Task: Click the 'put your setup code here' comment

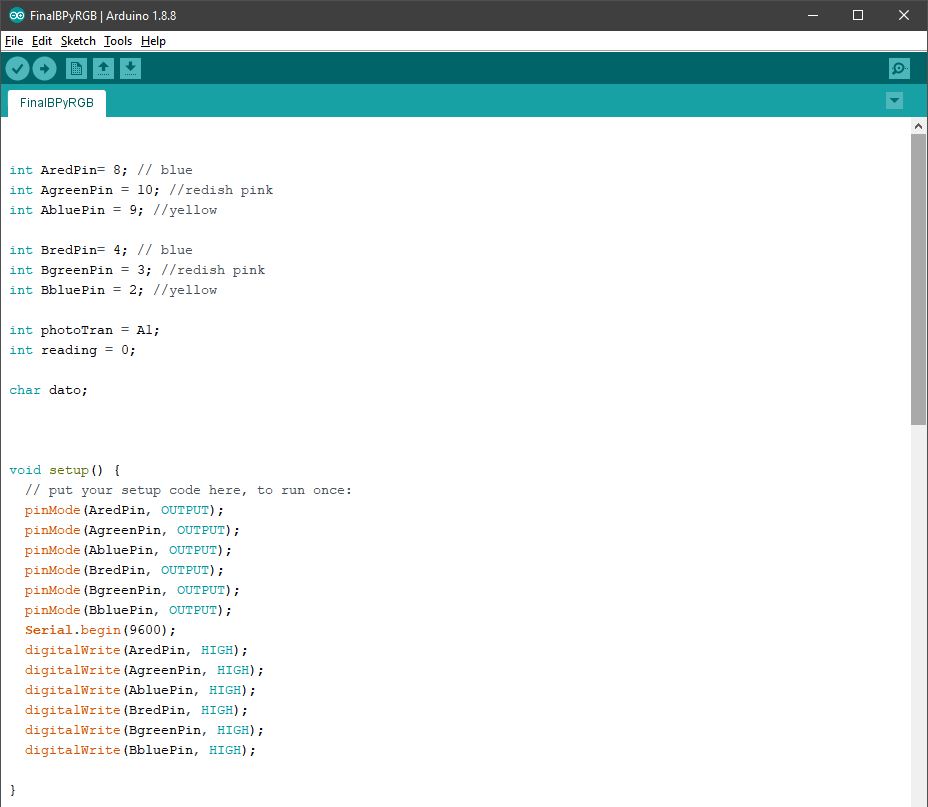Action: pos(188,490)
